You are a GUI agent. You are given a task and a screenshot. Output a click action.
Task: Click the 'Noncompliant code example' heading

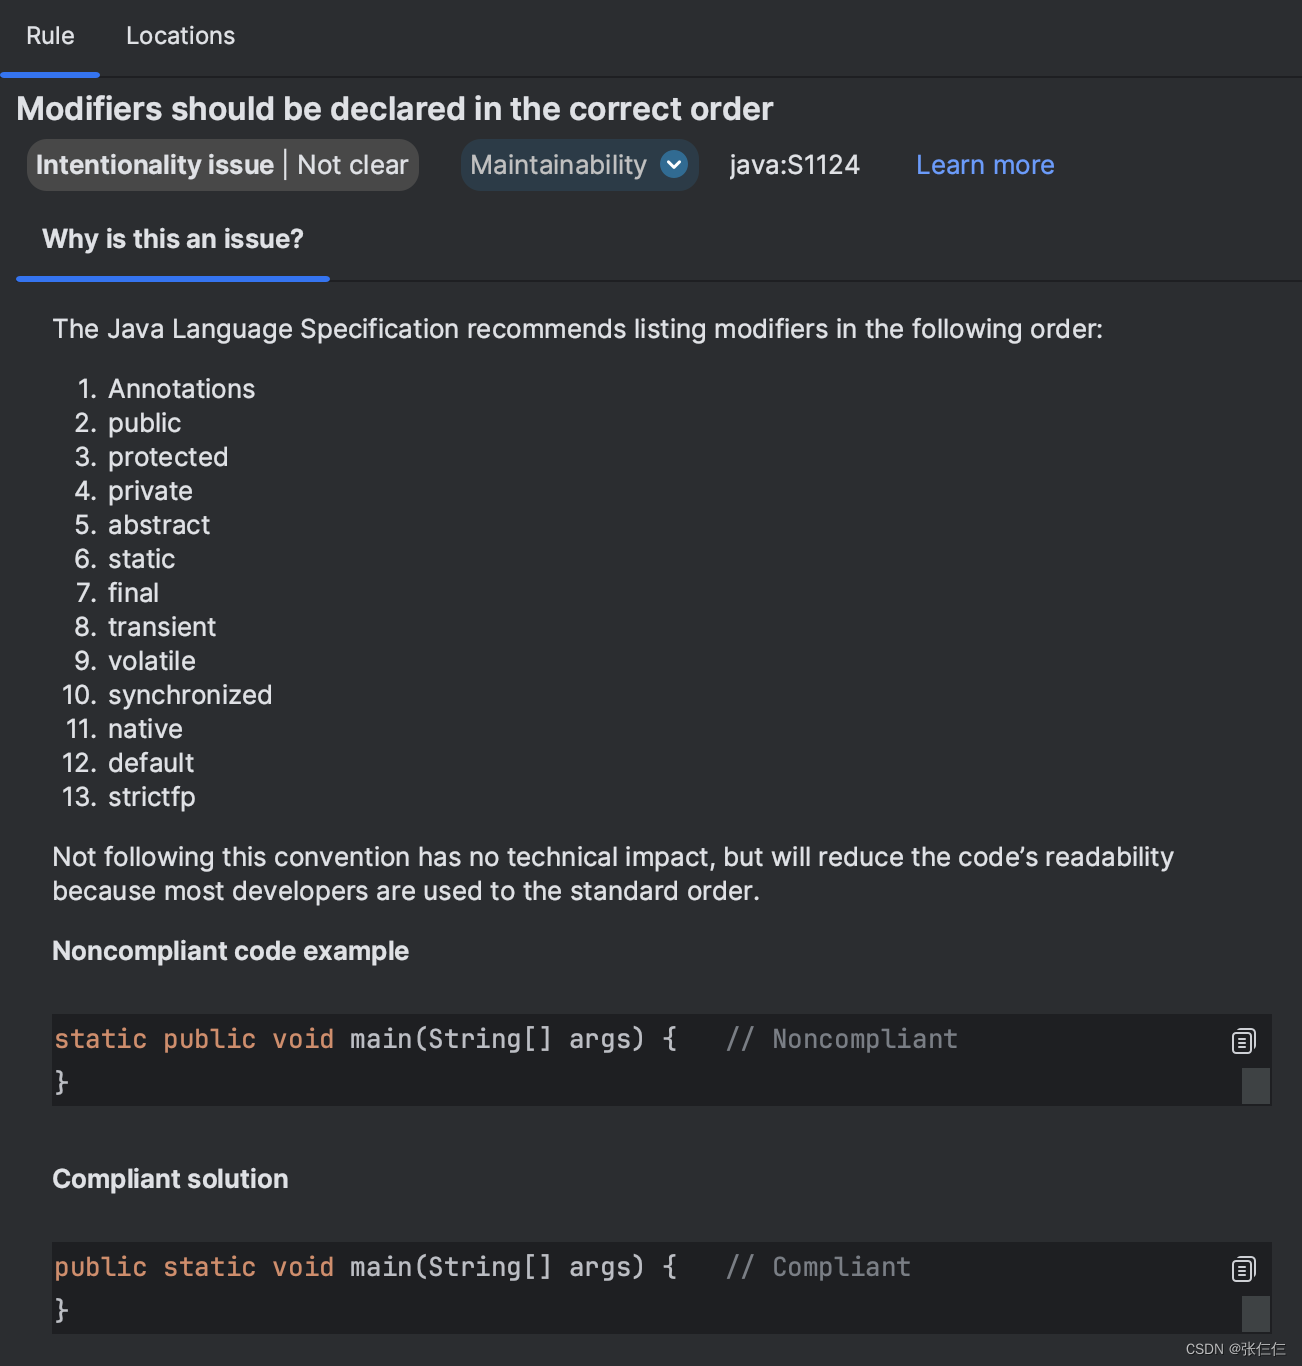pyautogui.click(x=230, y=951)
